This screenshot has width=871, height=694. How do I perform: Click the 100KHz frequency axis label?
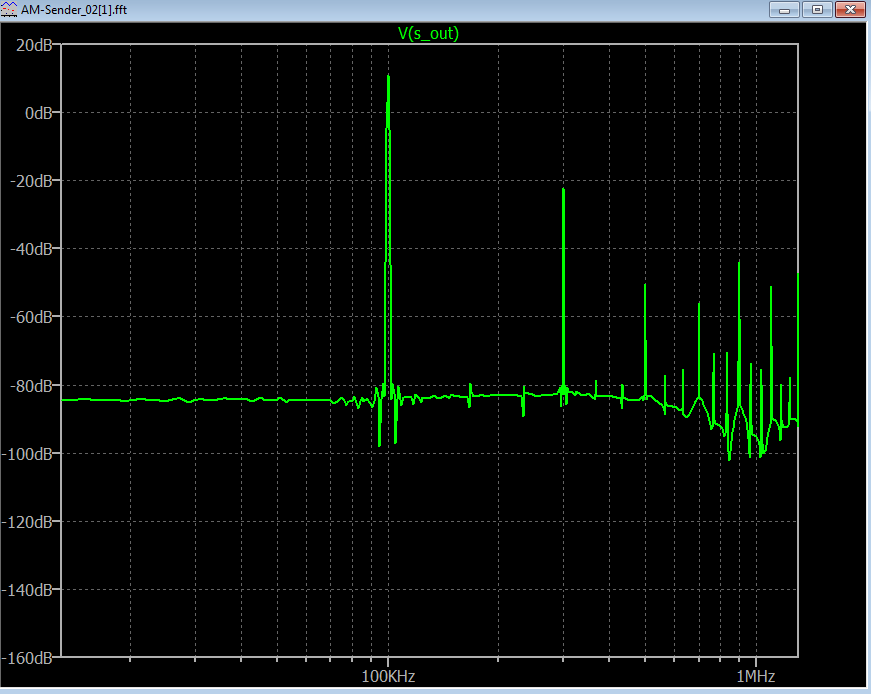click(387, 676)
